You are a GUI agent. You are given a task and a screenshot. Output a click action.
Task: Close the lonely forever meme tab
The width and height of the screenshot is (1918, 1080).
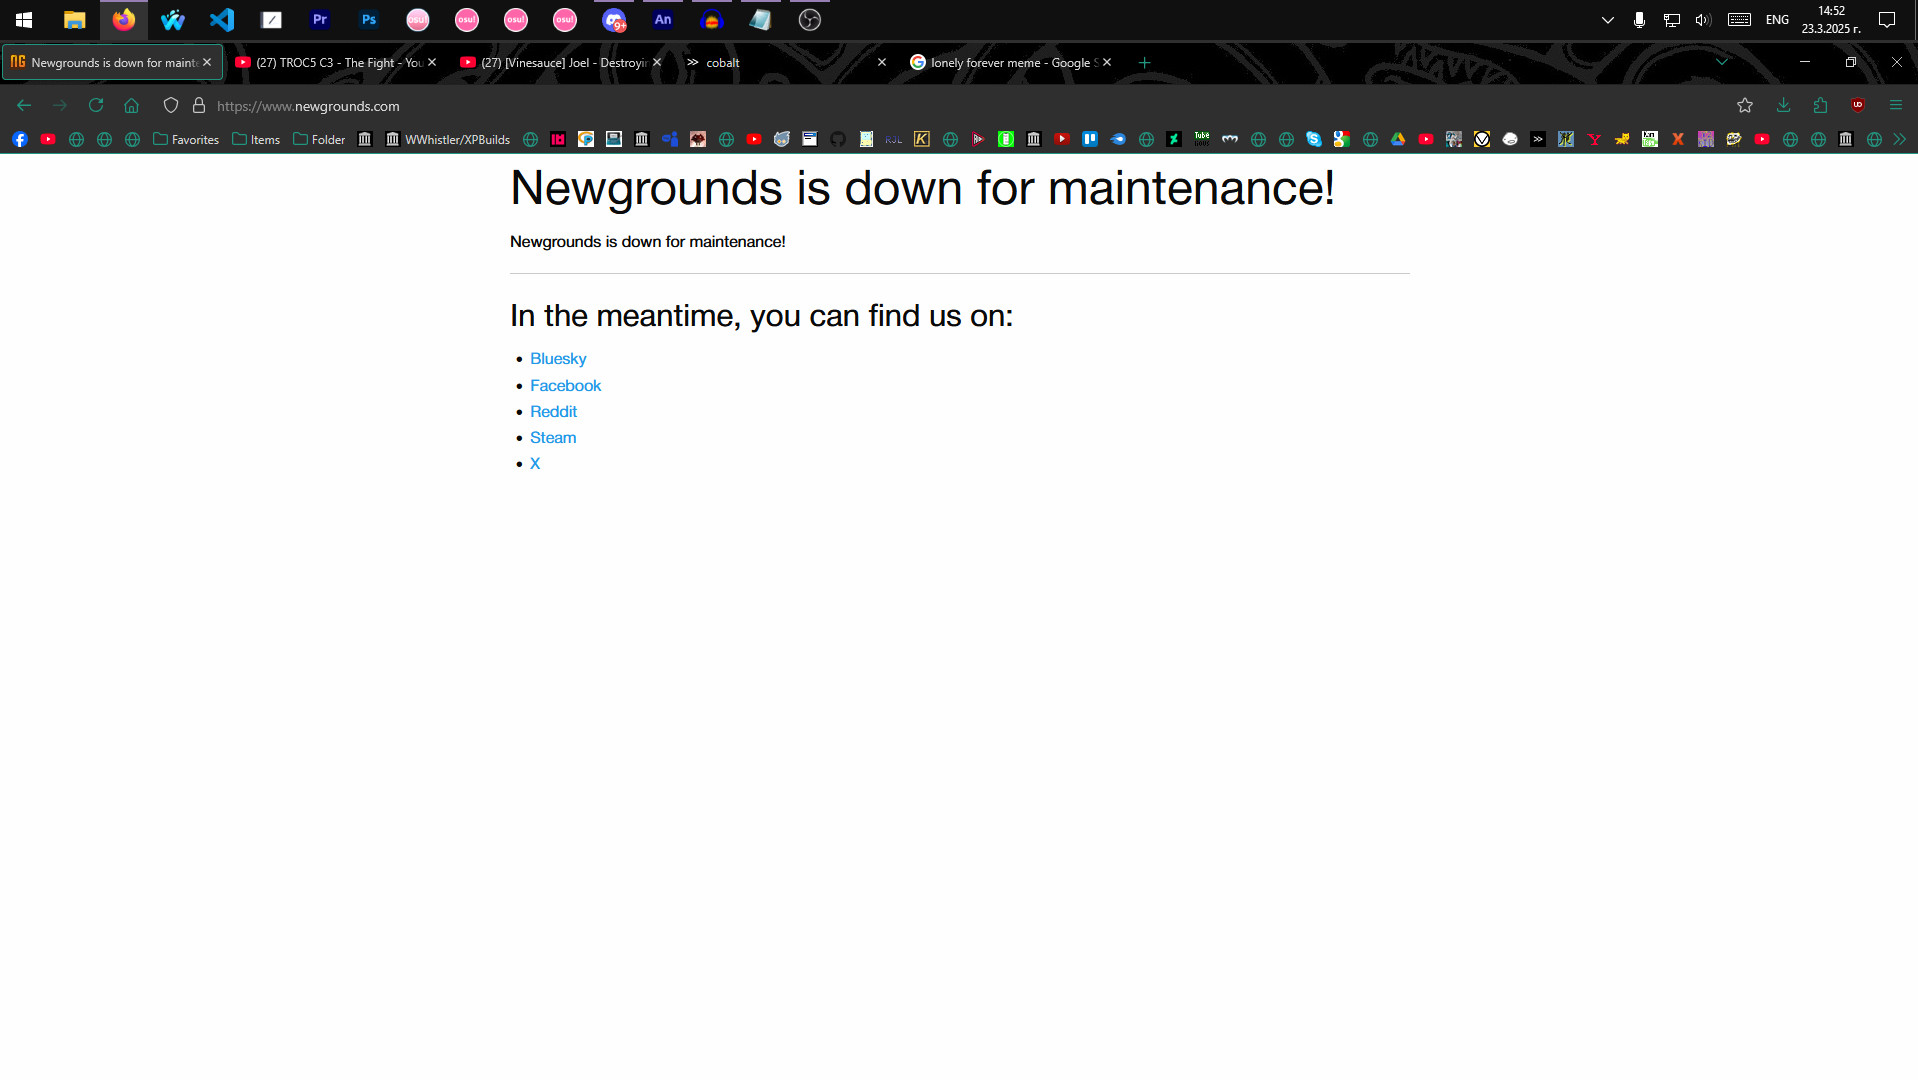(1107, 62)
